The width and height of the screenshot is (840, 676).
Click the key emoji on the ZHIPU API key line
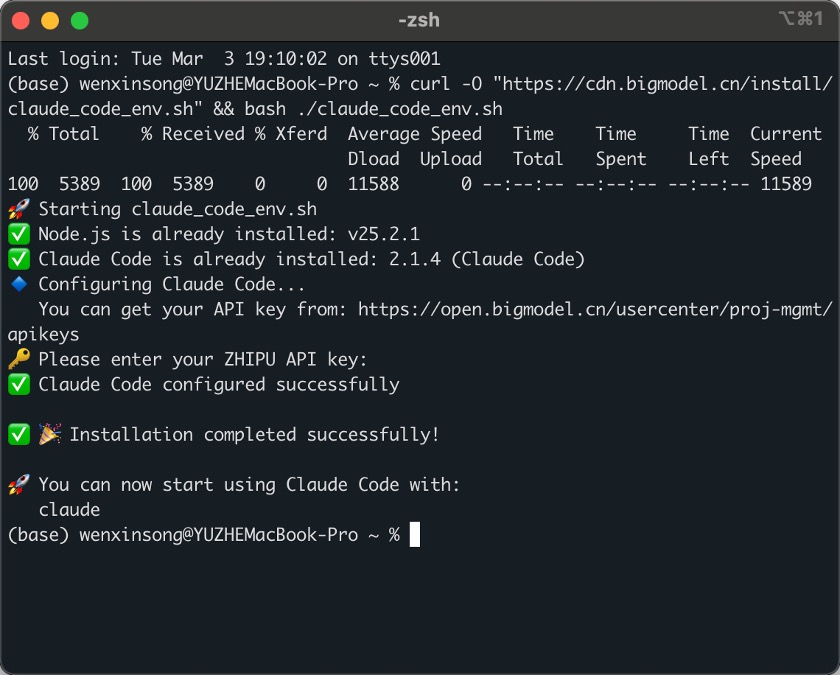(x=18, y=359)
